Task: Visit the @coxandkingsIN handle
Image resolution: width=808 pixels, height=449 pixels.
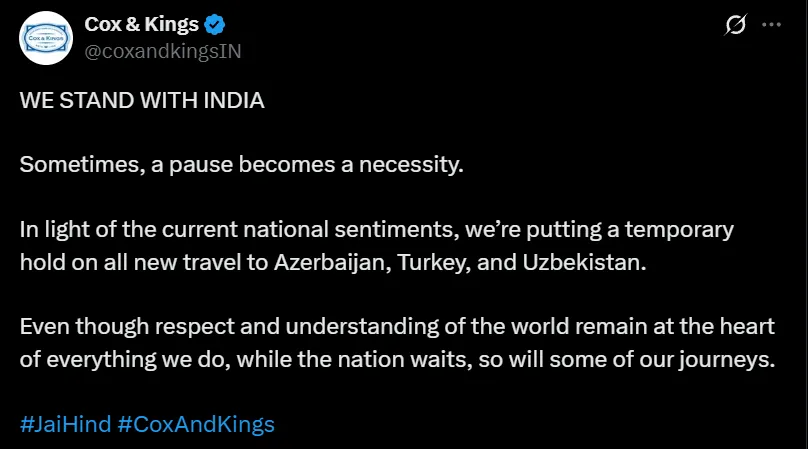Action: pos(163,51)
